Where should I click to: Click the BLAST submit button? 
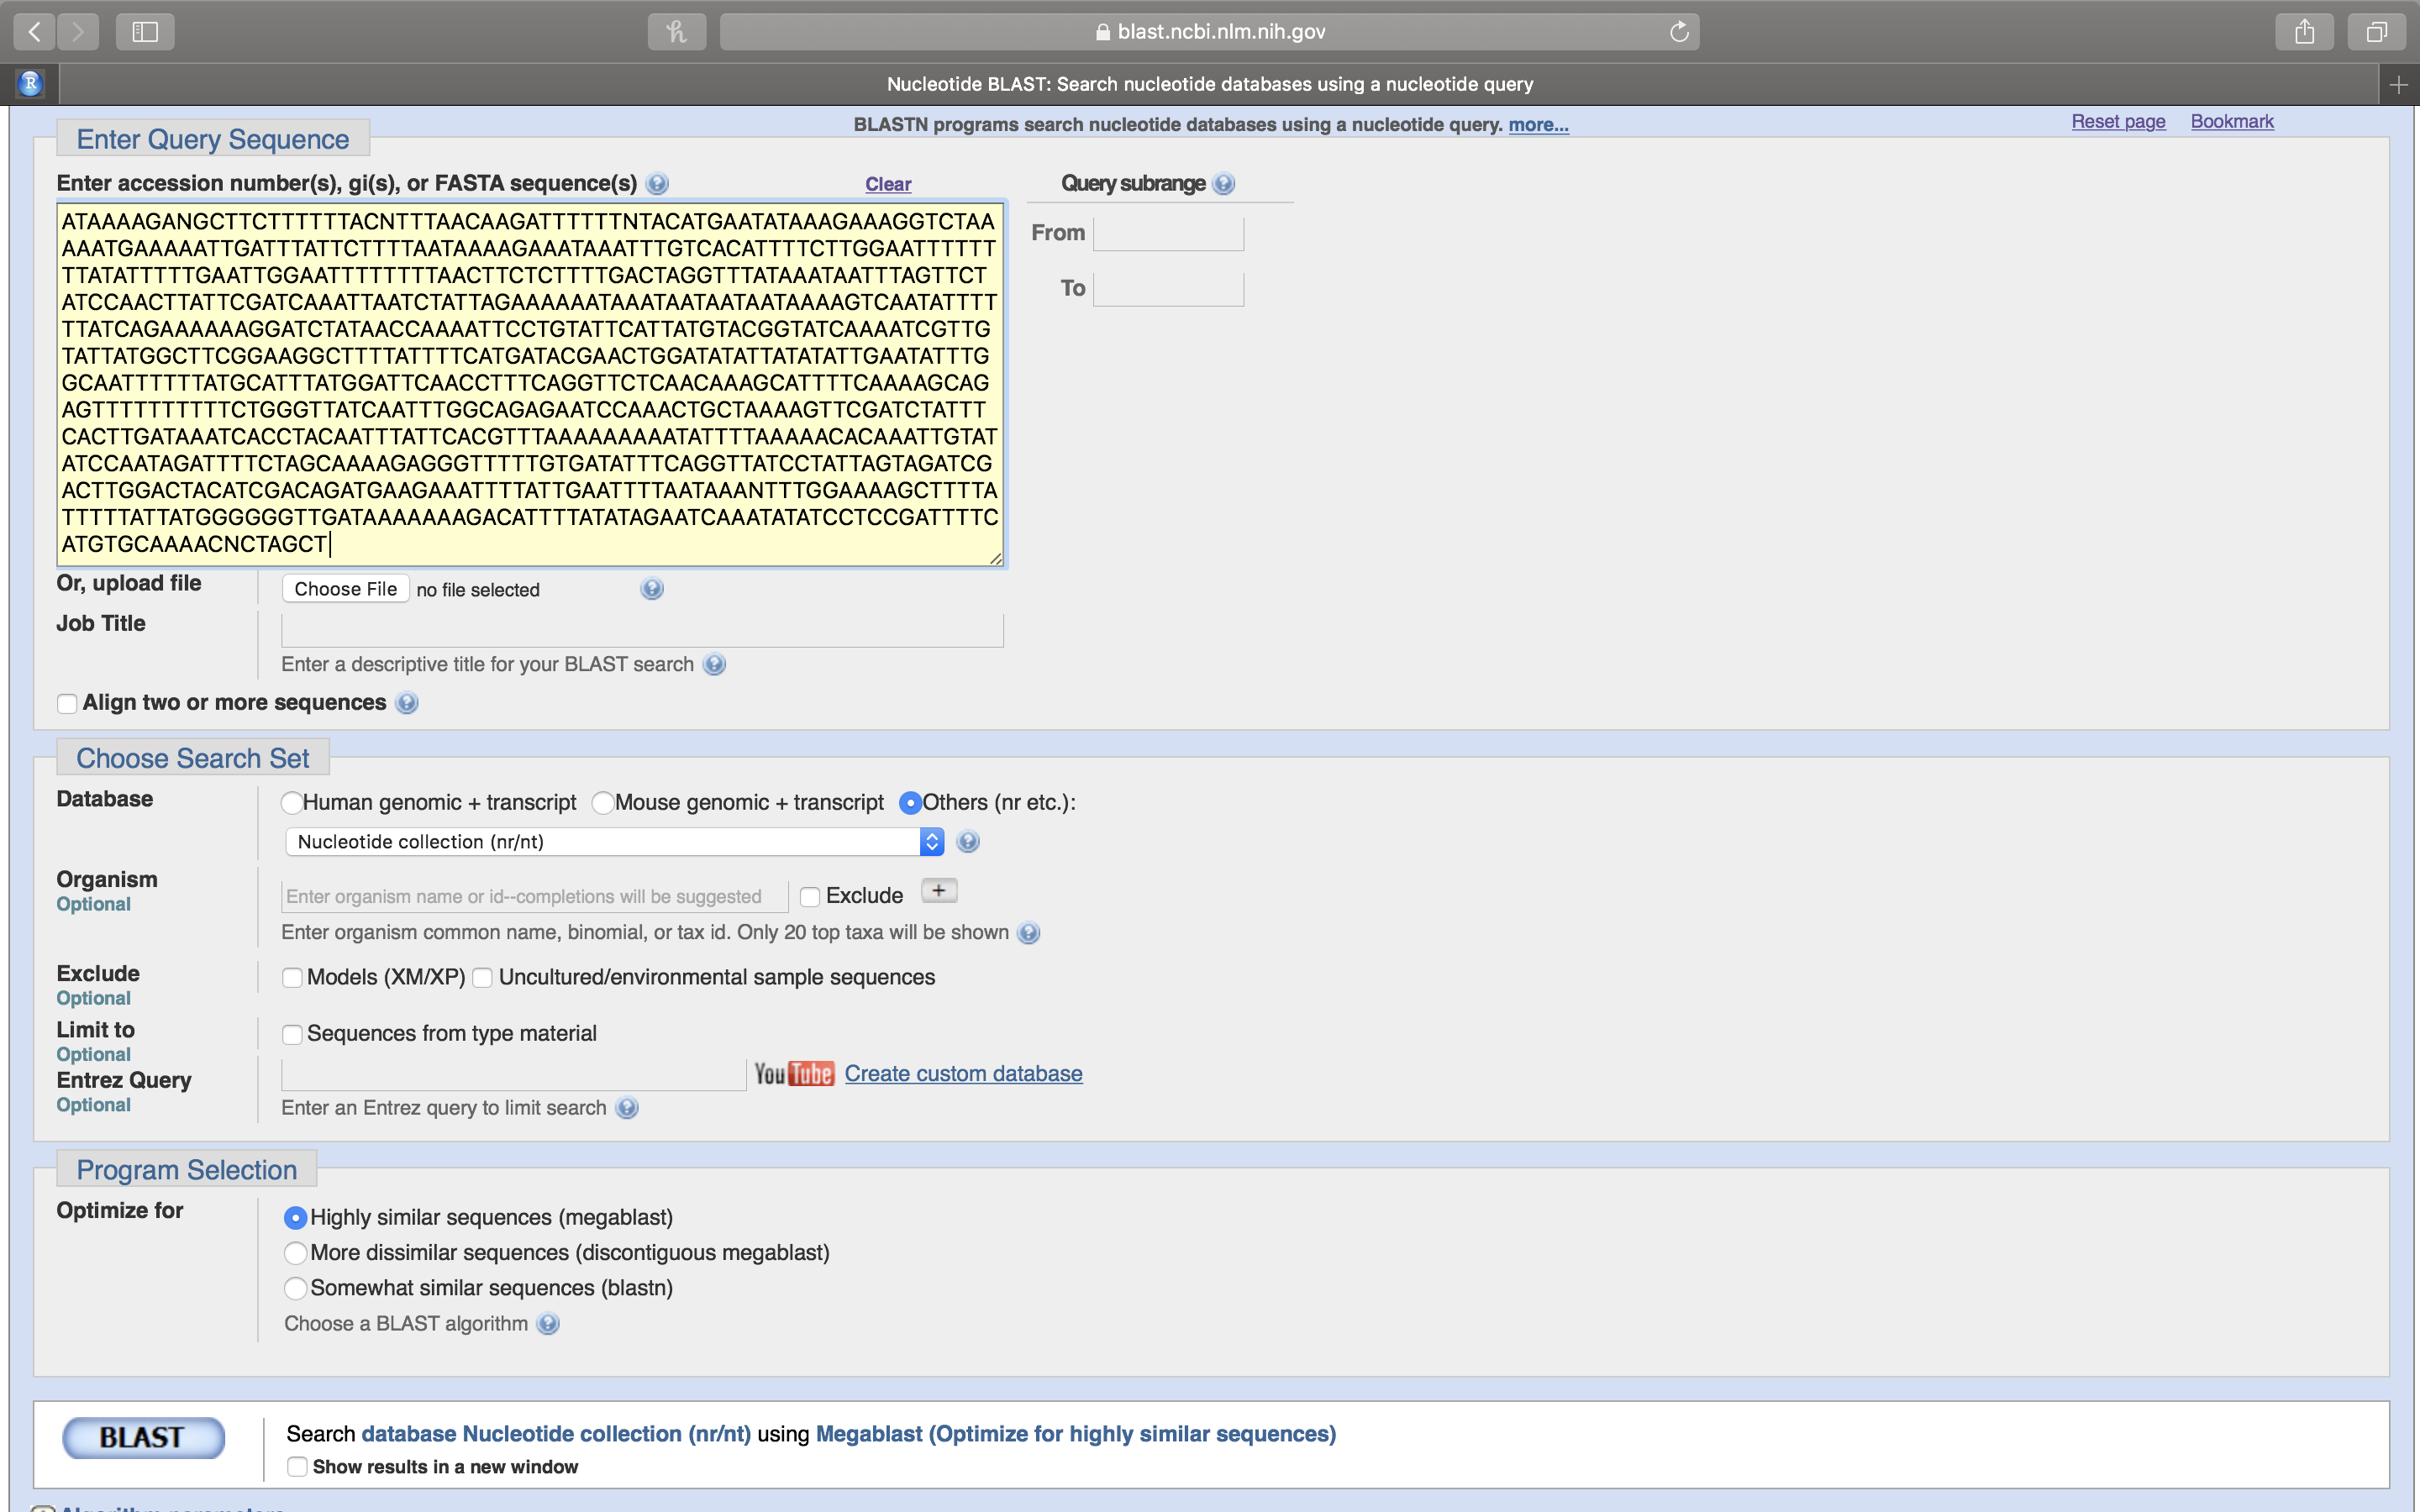pyautogui.click(x=145, y=1436)
